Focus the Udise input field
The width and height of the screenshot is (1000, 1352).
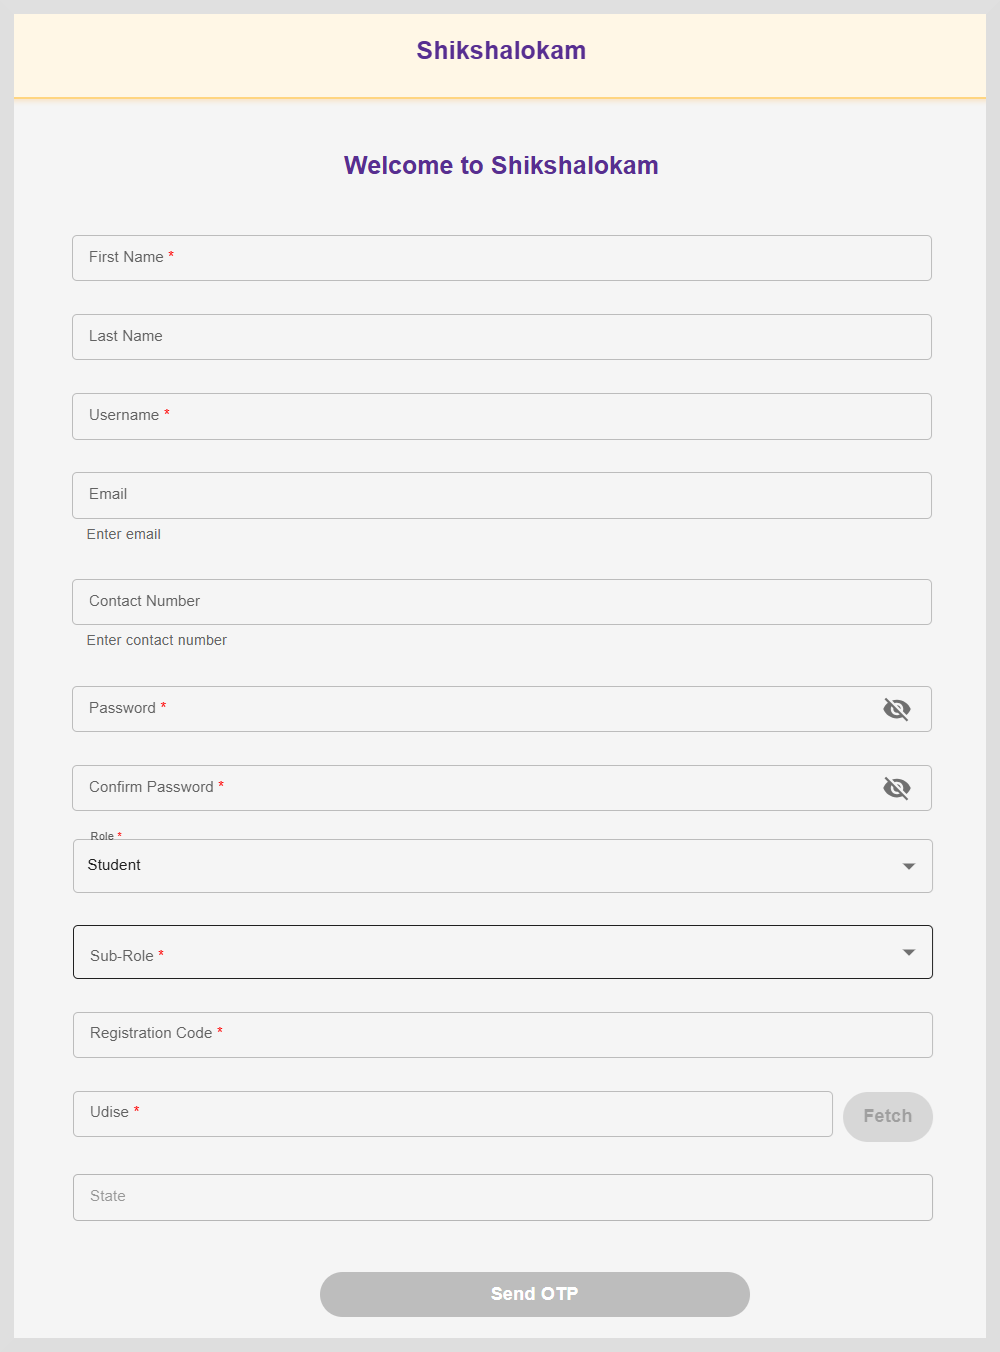click(x=452, y=1114)
